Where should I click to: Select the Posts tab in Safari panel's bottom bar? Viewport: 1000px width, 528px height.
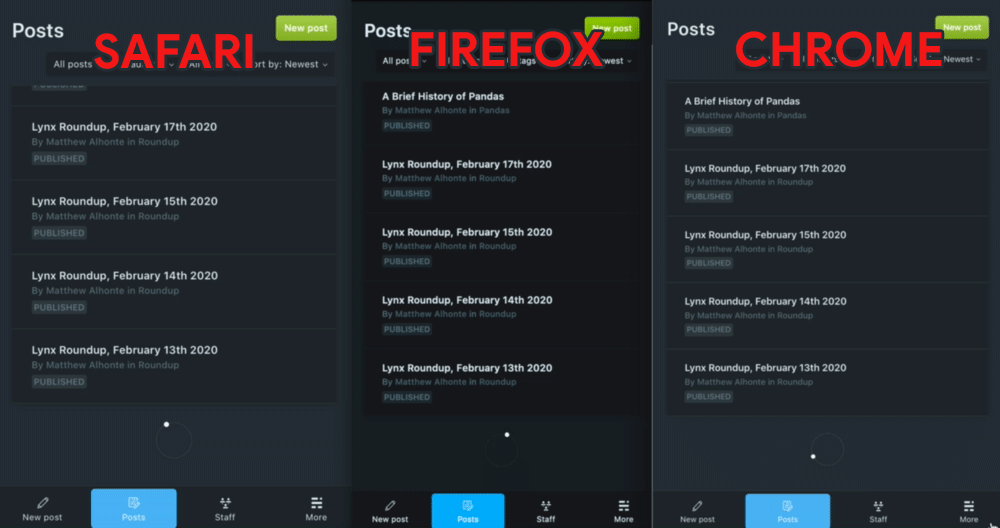coord(134,508)
